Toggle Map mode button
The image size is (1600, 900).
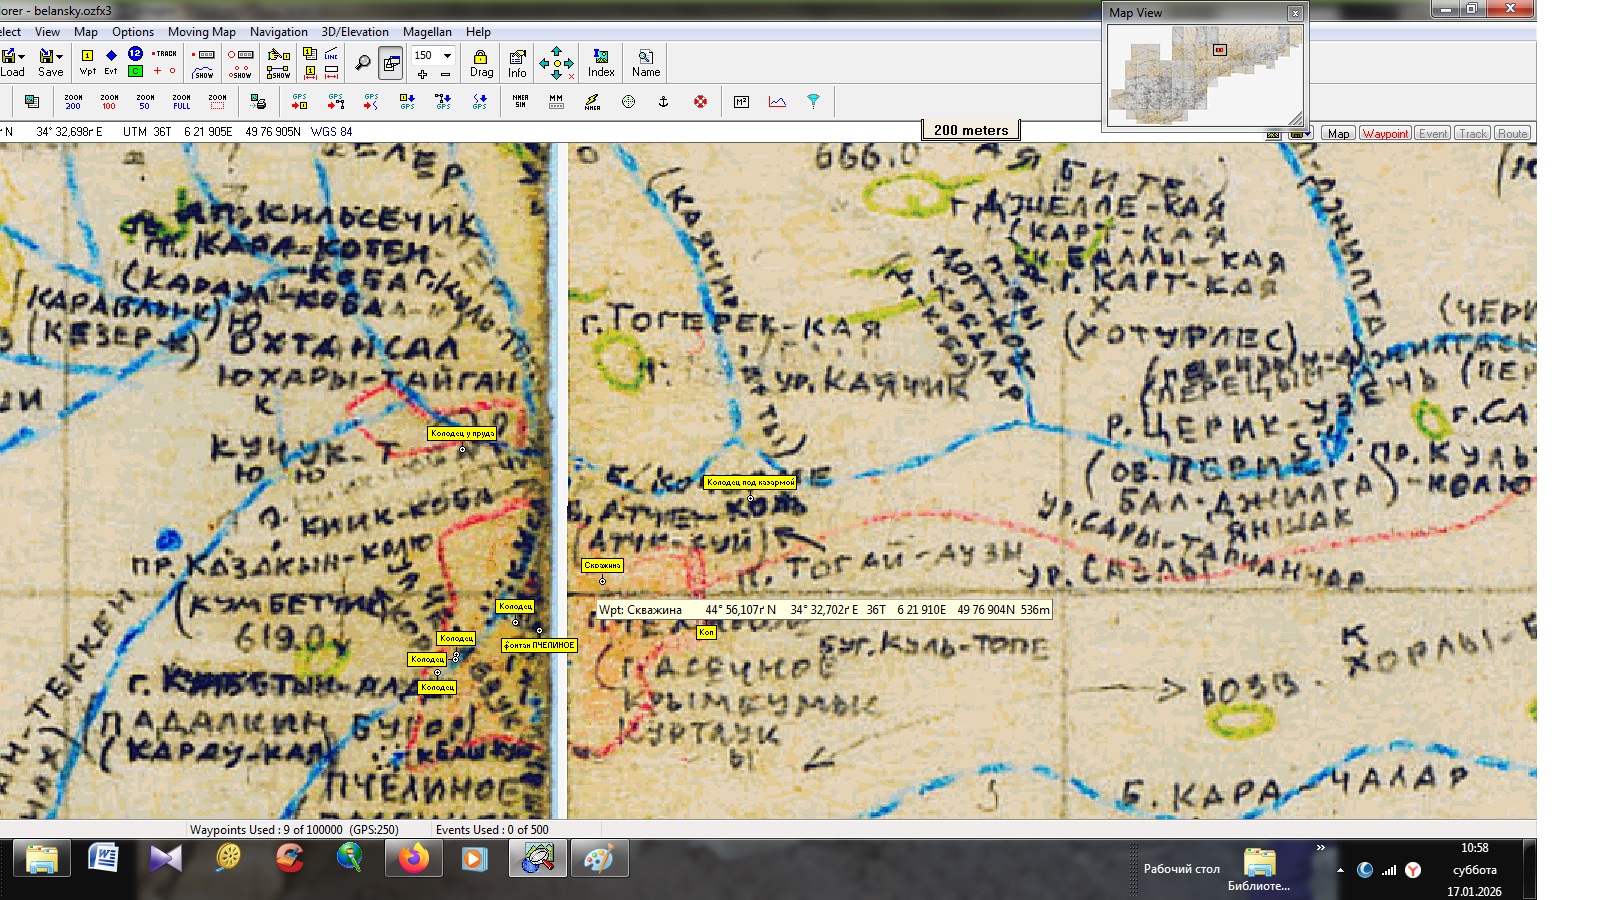tap(1338, 133)
